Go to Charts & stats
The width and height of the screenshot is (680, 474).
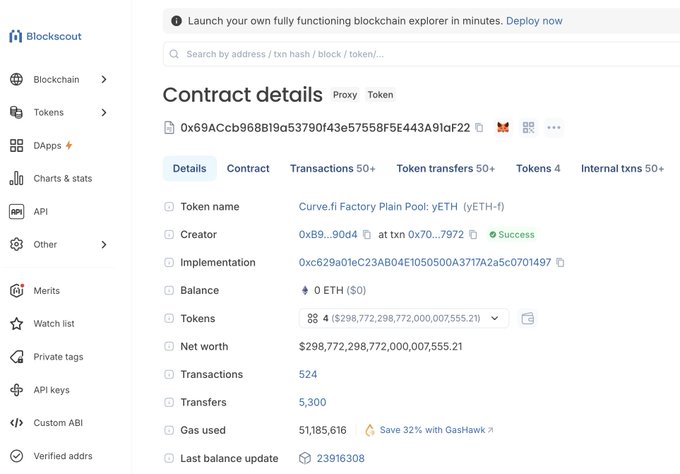62,179
